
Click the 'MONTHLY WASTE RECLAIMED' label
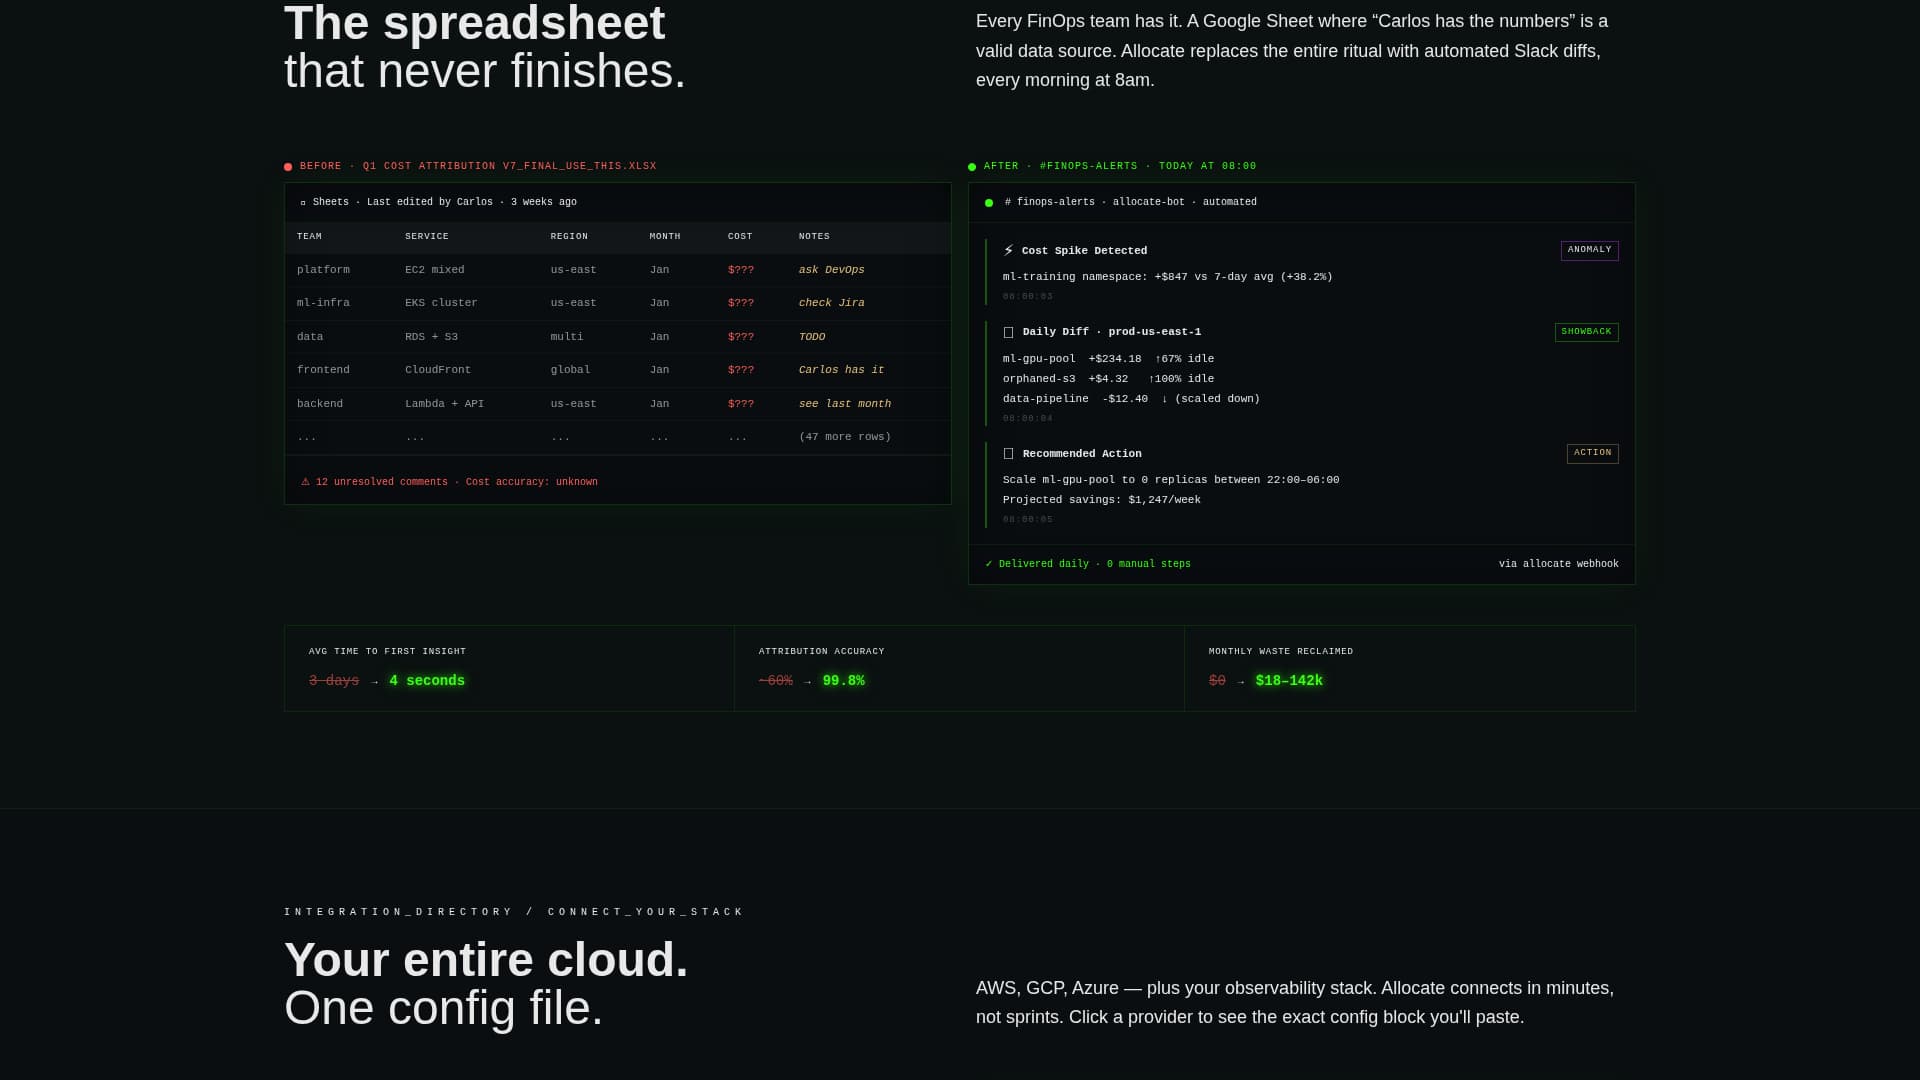(1281, 652)
